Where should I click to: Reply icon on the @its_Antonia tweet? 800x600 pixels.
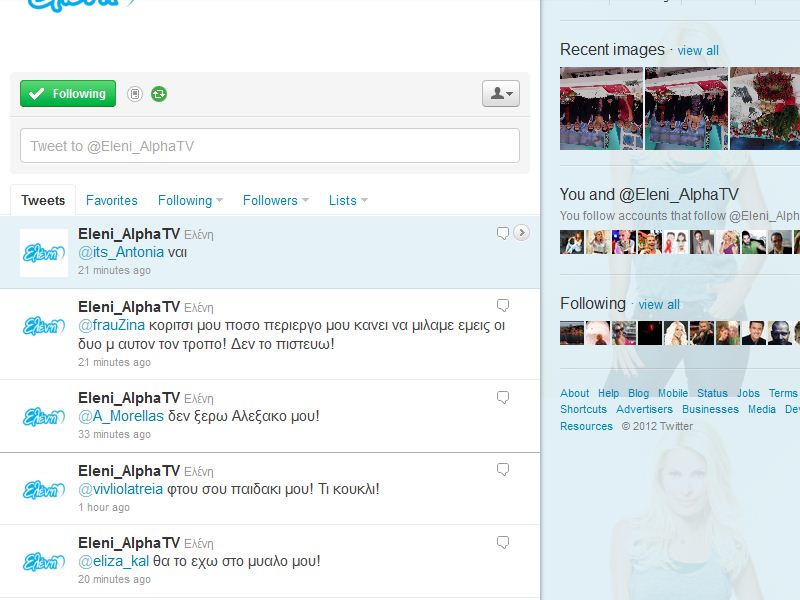[503, 233]
